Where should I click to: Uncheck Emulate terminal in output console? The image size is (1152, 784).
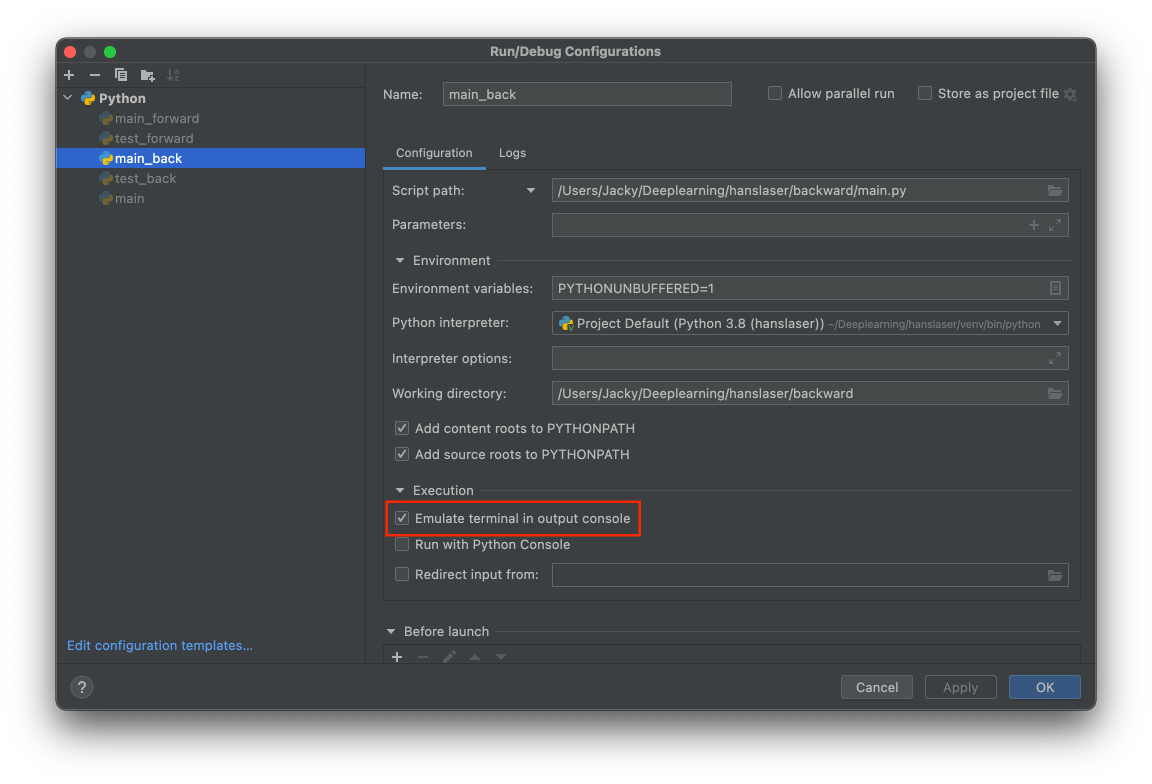point(401,518)
